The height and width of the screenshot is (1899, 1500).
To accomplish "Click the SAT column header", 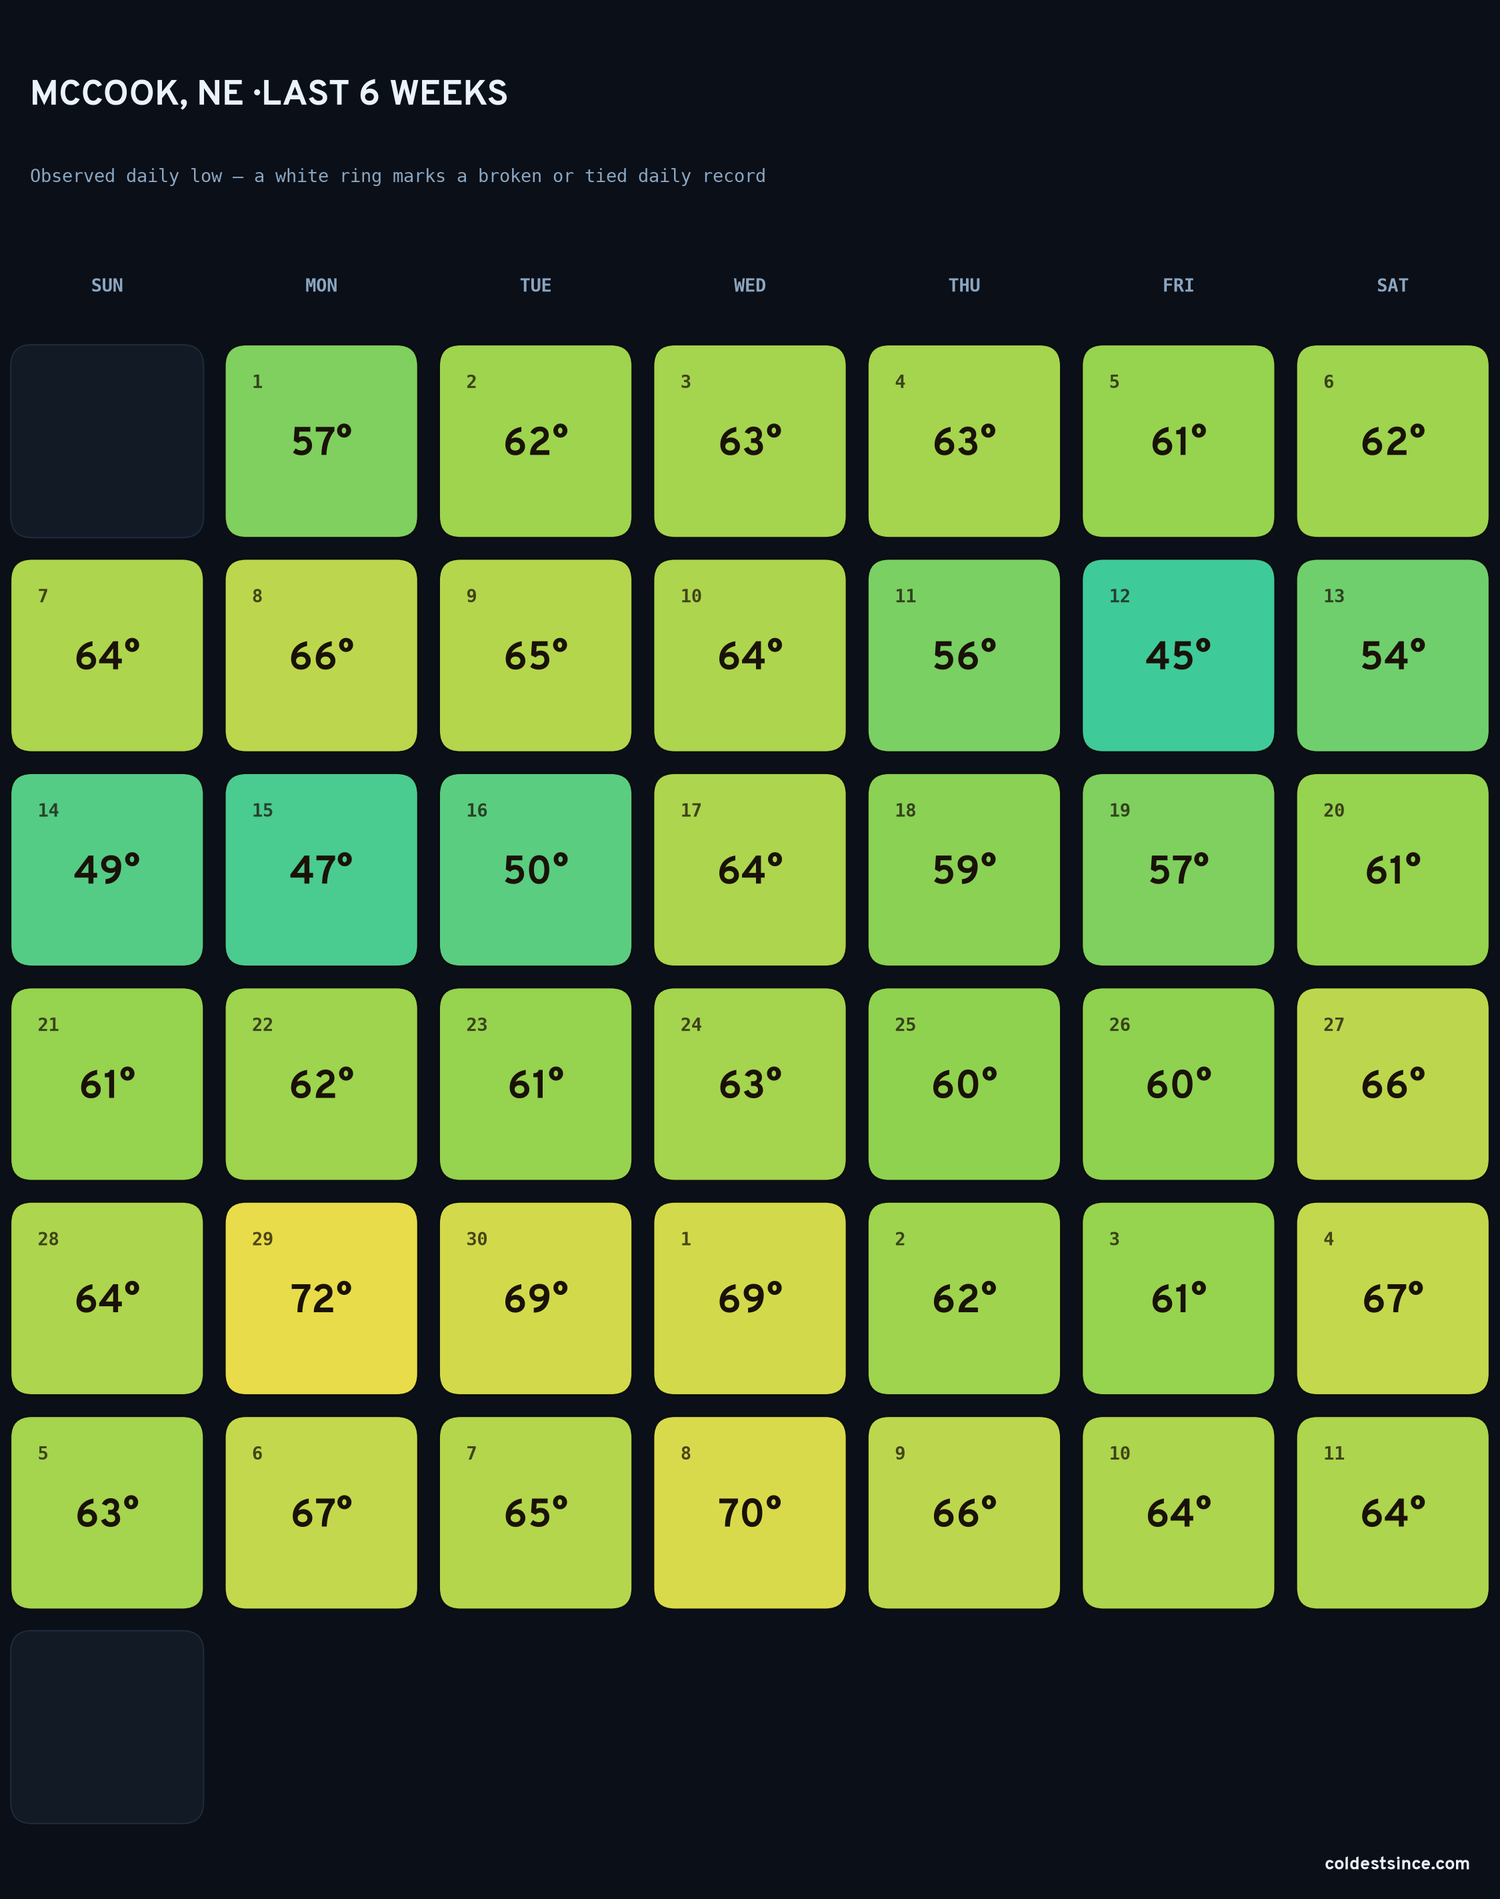I will [x=1392, y=285].
